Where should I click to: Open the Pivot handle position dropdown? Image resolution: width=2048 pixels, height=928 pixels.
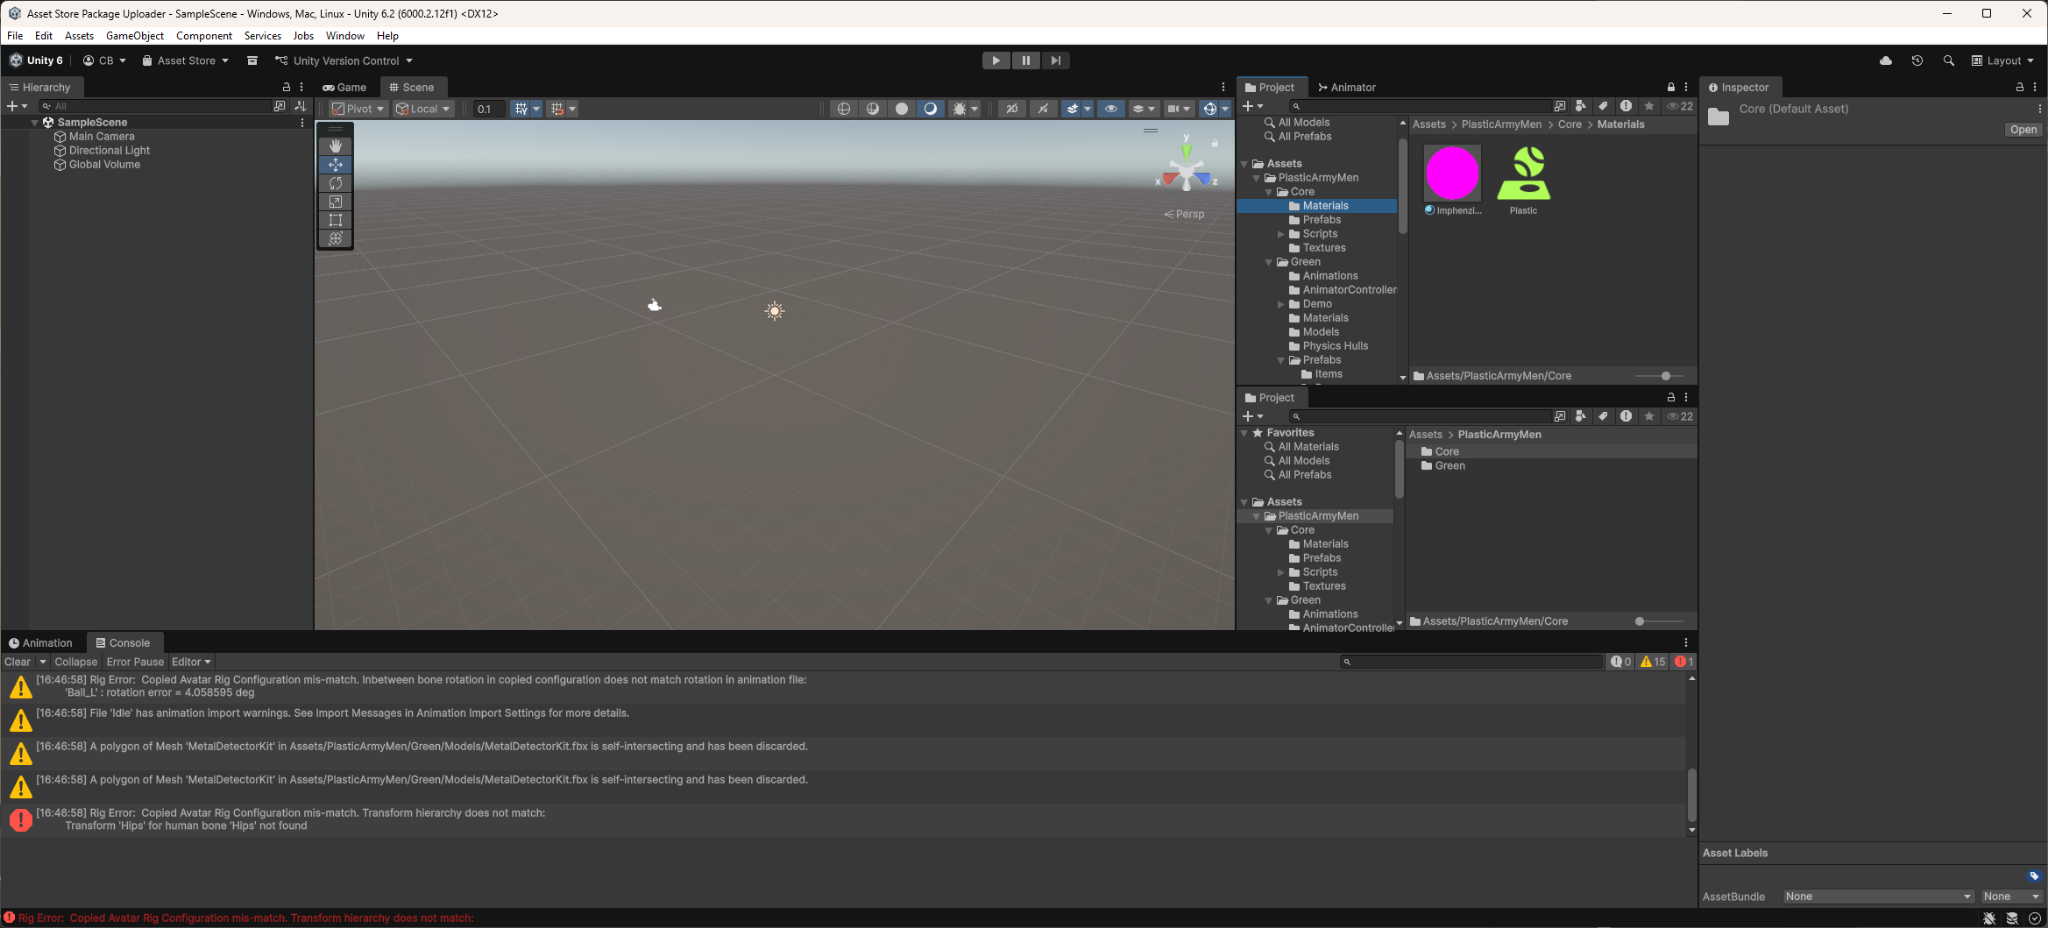358,109
